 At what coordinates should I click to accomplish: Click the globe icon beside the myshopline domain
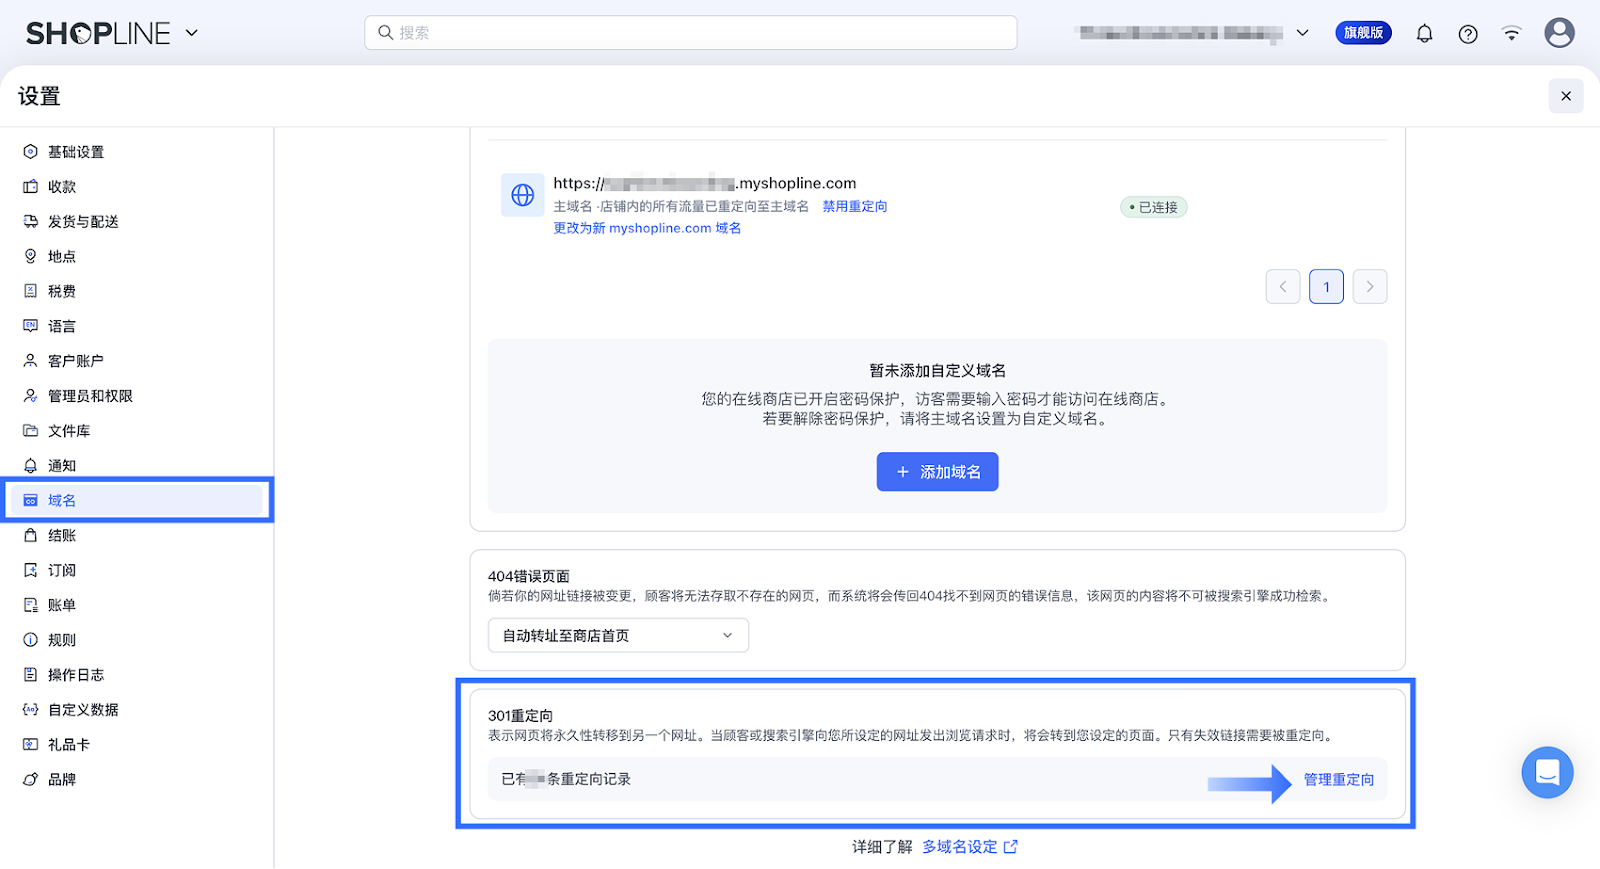(523, 195)
